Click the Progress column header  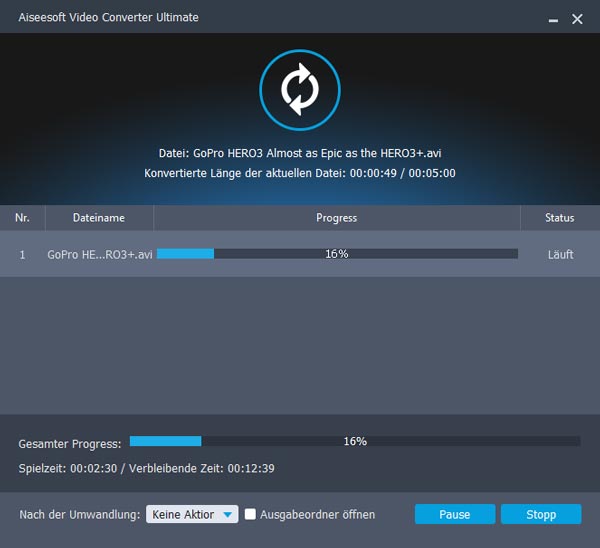coord(336,218)
